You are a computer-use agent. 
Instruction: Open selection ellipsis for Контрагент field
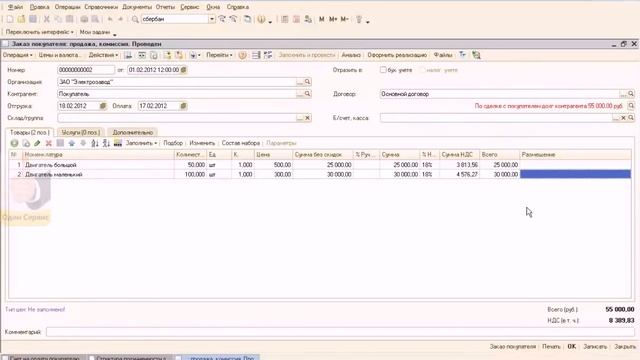tap(300, 94)
